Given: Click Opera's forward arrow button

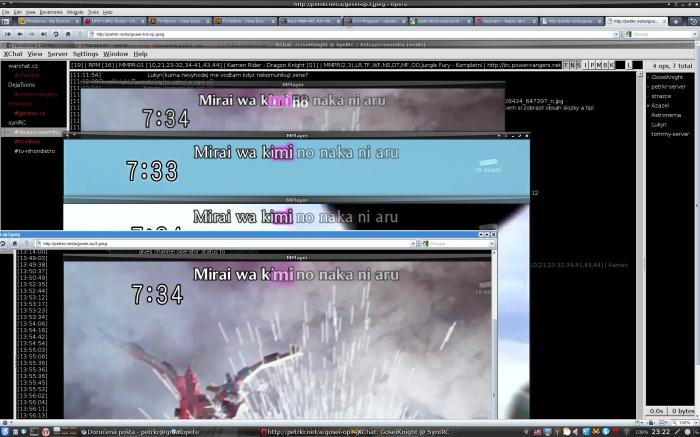Looking at the screenshot, I should [x=32, y=34].
